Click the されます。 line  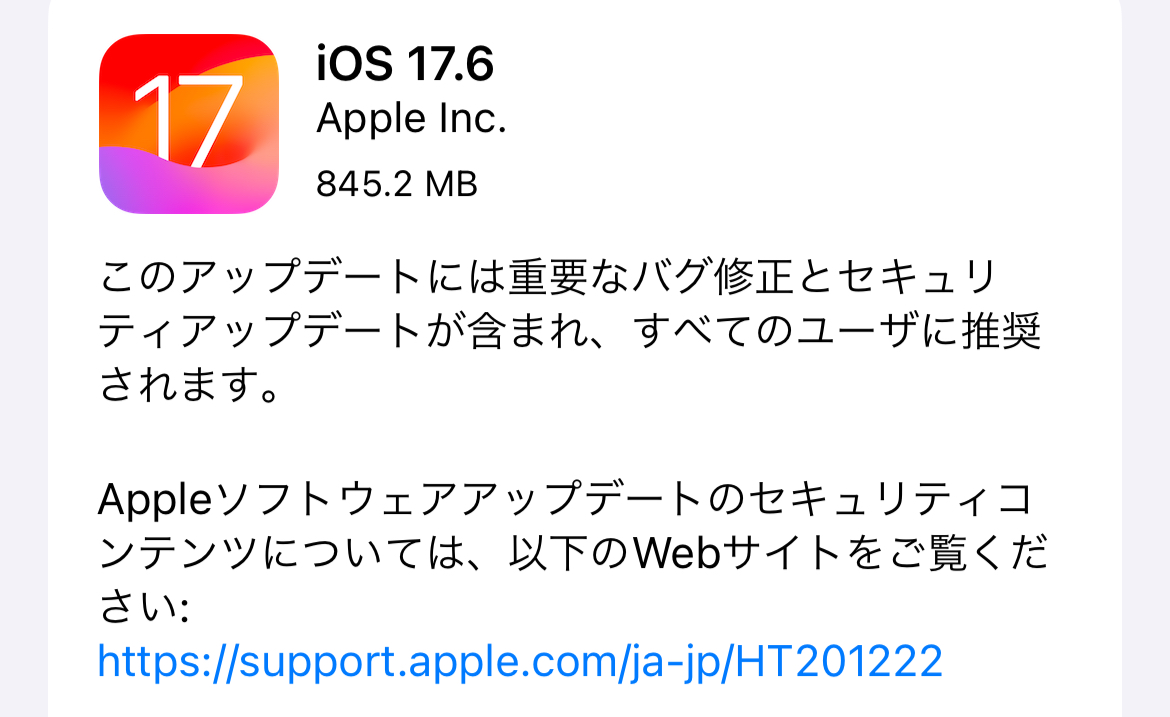(190, 384)
